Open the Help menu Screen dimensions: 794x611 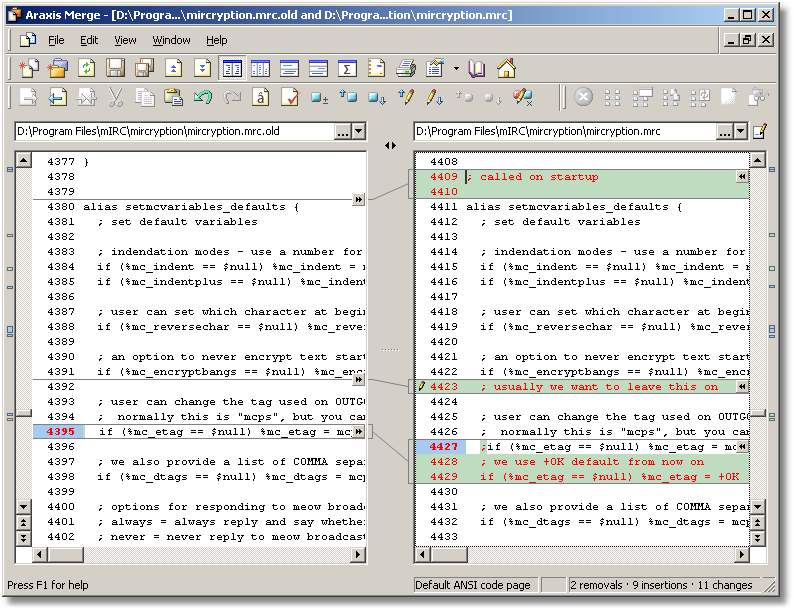click(216, 40)
